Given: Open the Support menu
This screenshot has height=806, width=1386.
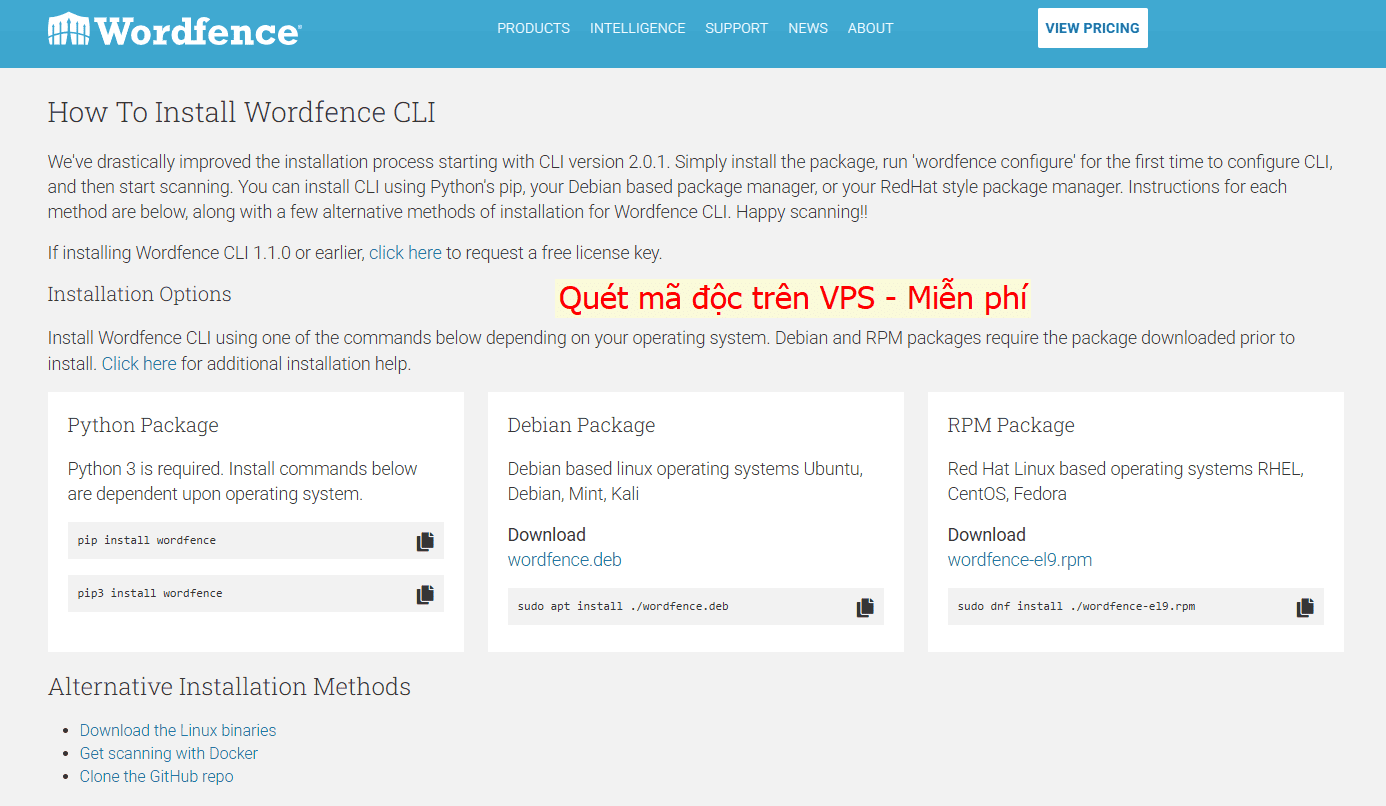Looking at the screenshot, I should (x=736, y=28).
